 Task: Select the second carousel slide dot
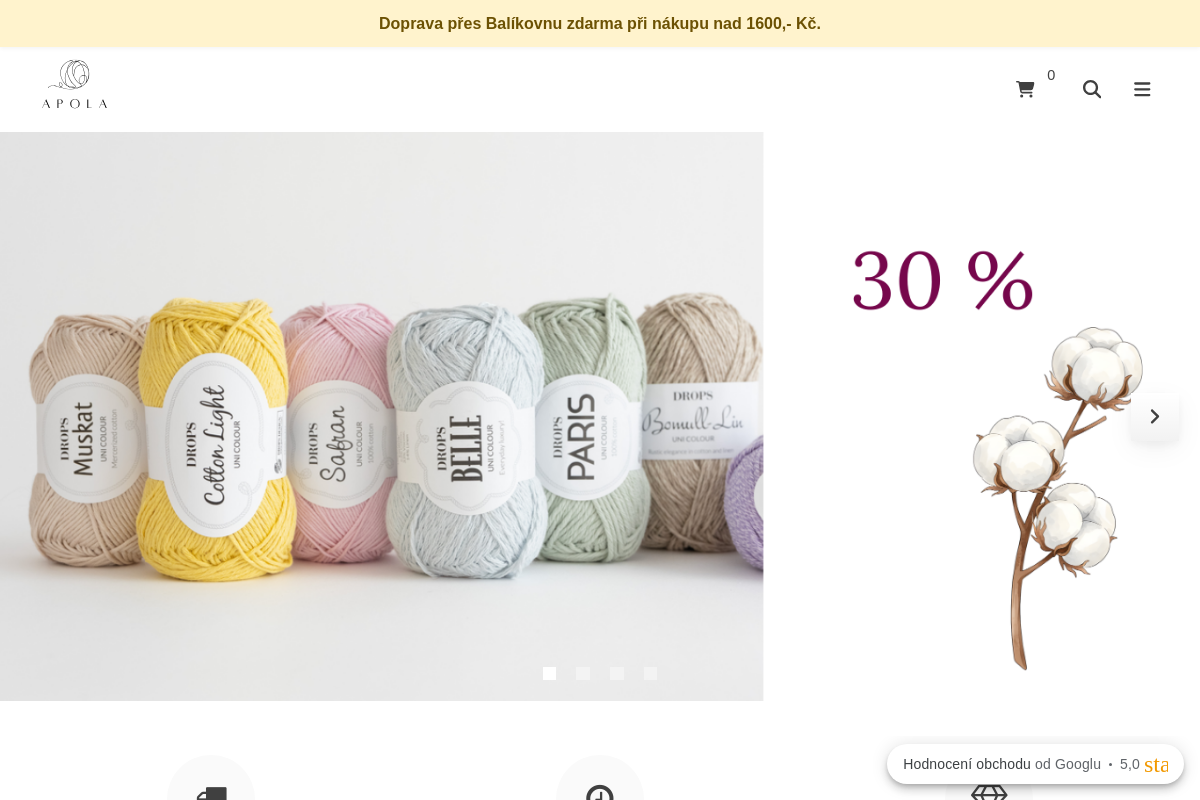coord(583,674)
